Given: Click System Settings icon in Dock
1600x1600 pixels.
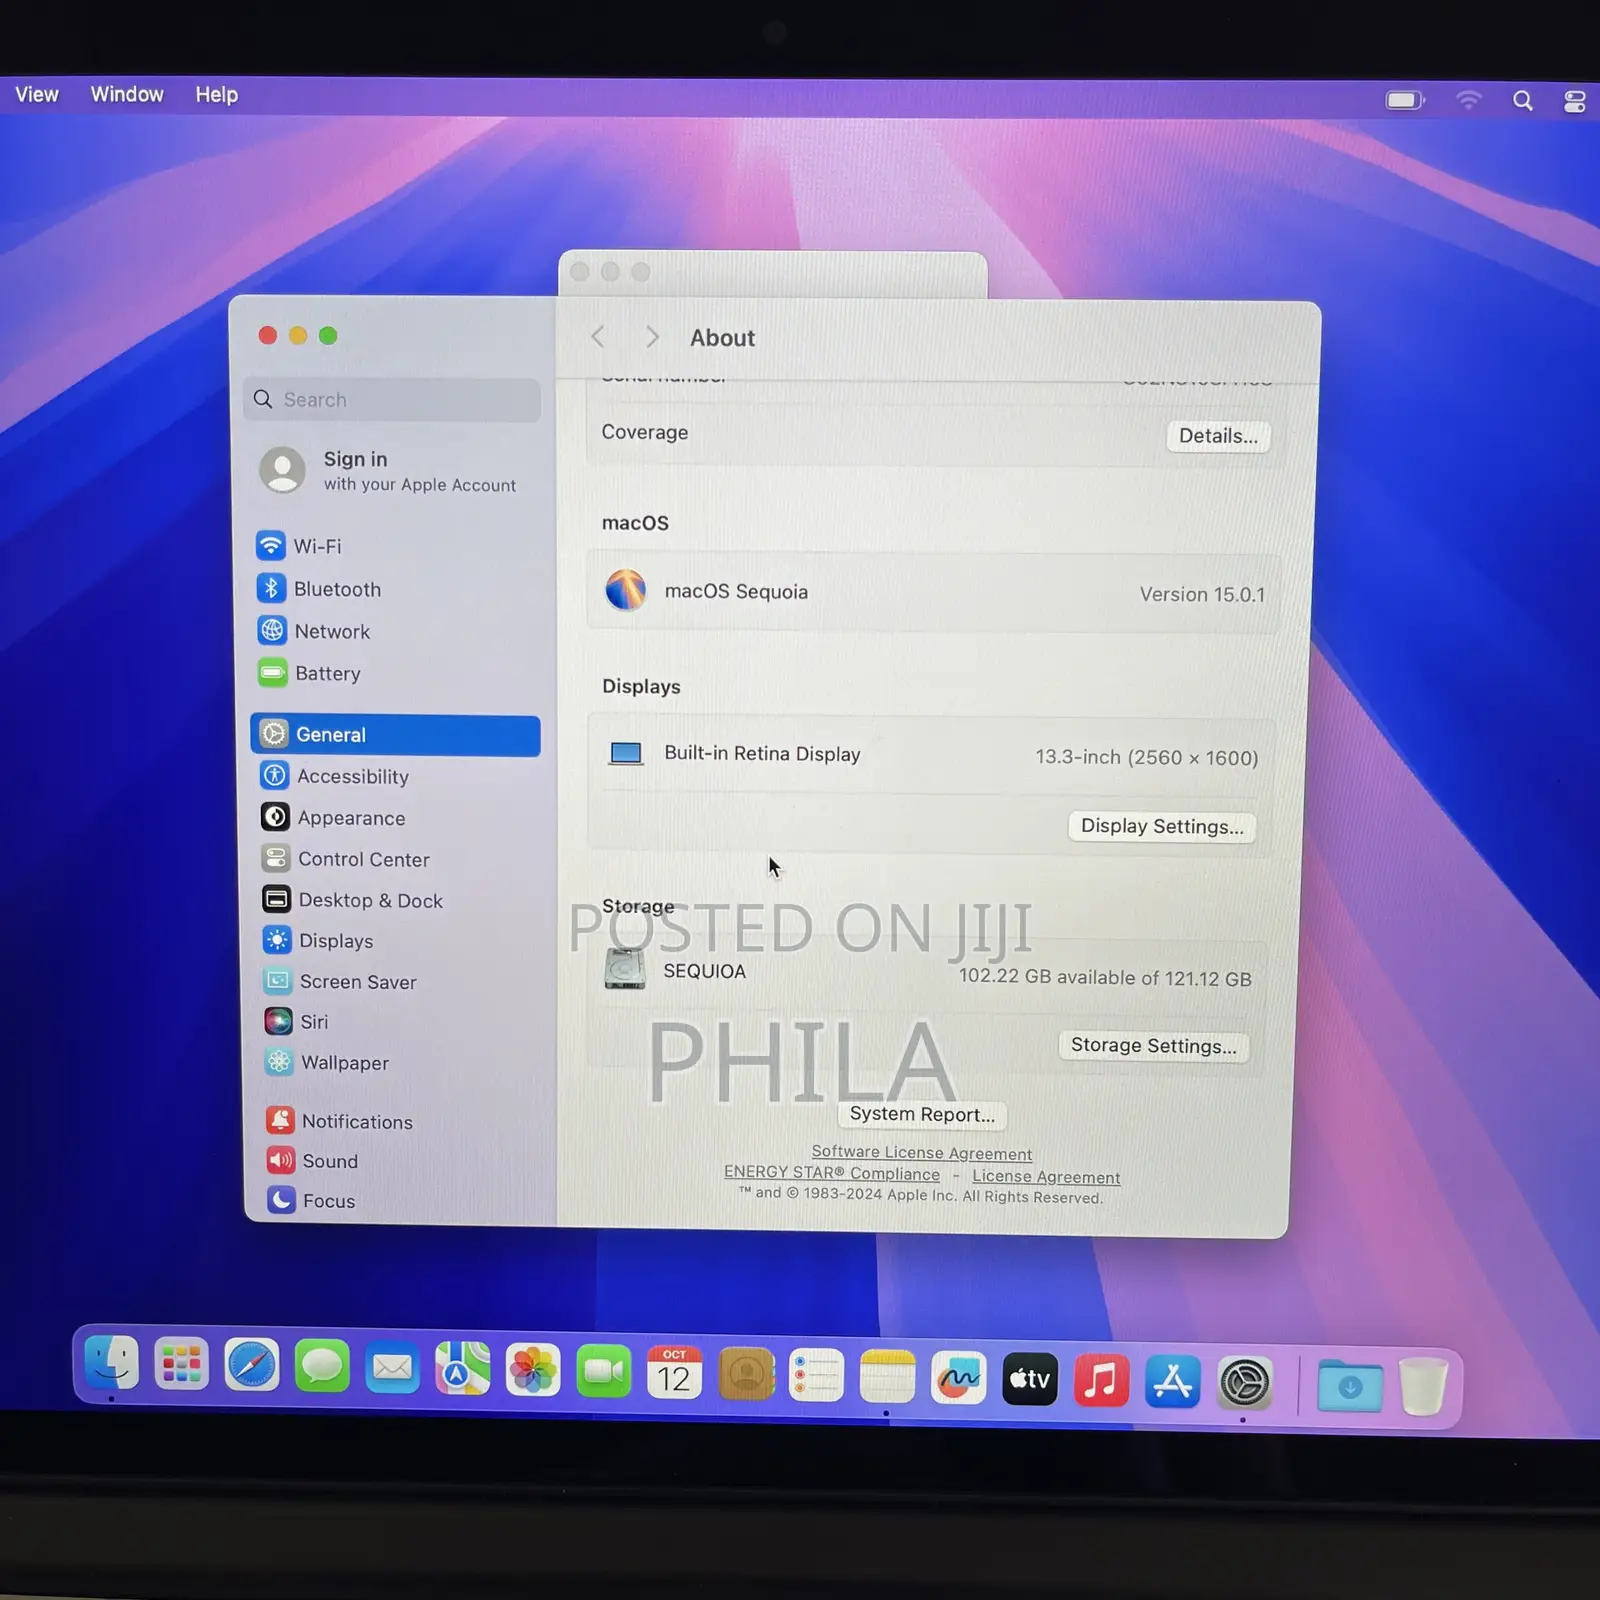Looking at the screenshot, I should tap(1244, 1385).
